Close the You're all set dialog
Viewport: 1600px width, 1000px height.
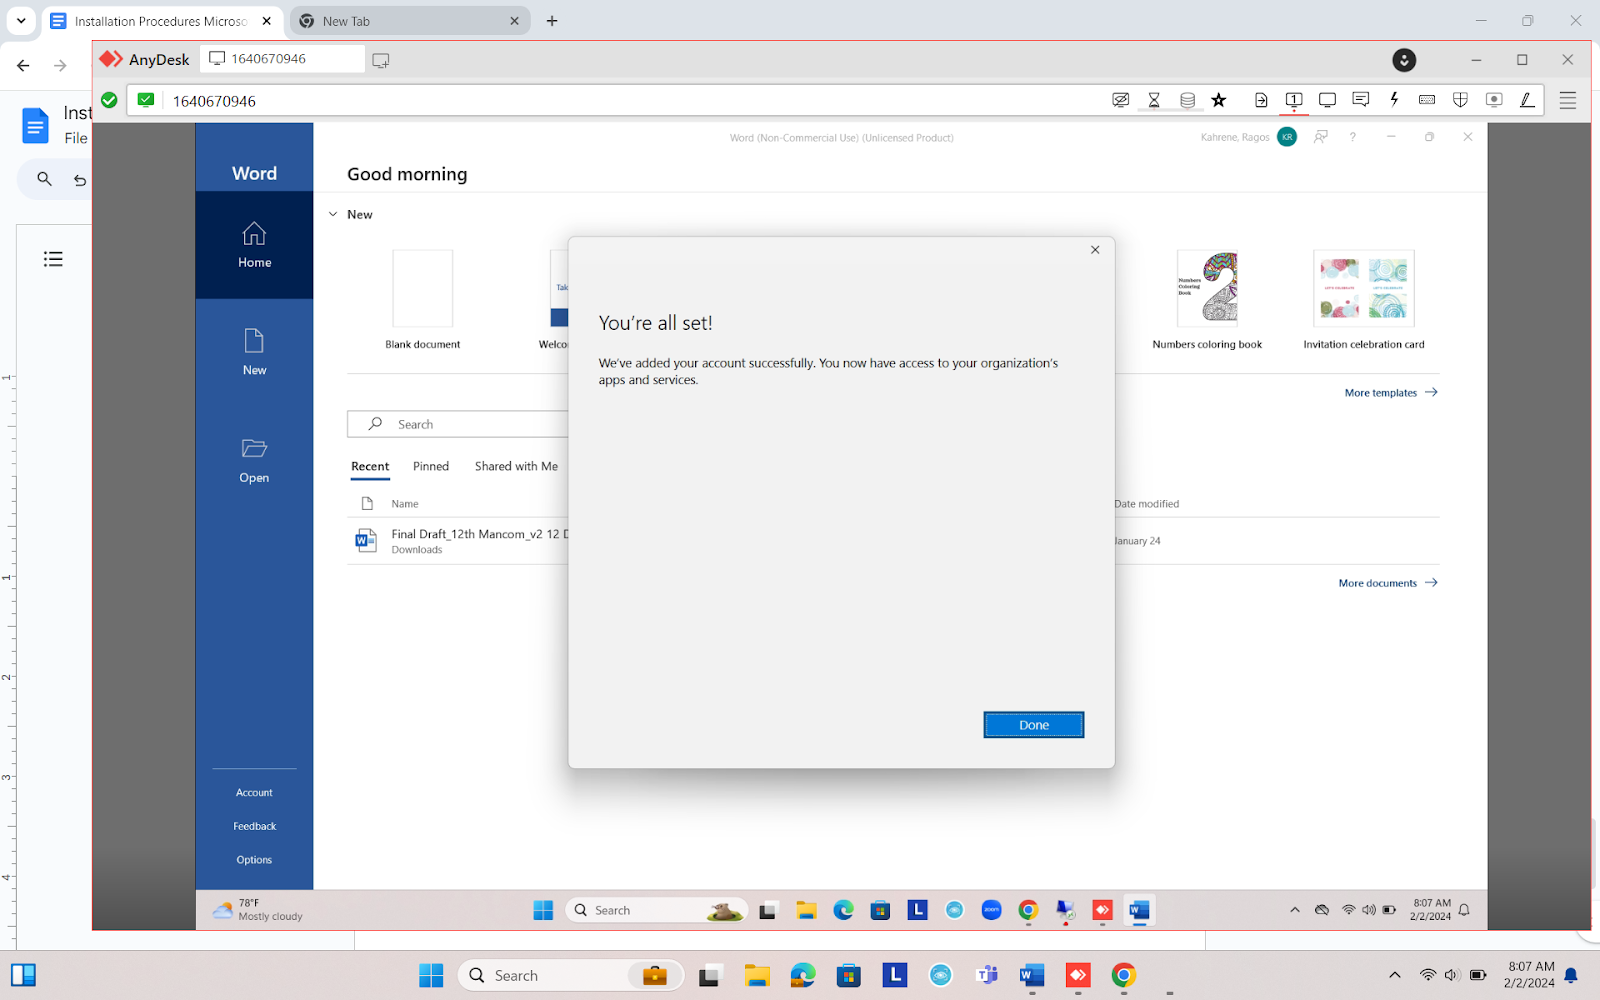click(x=1095, y=250)
